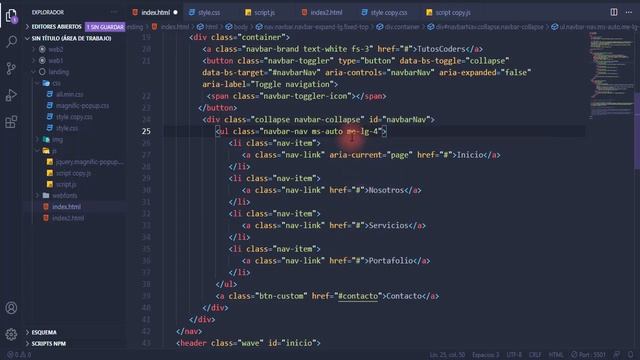Click the CSS icon of all.min.css
640x360 pixels.
(50, 94)
